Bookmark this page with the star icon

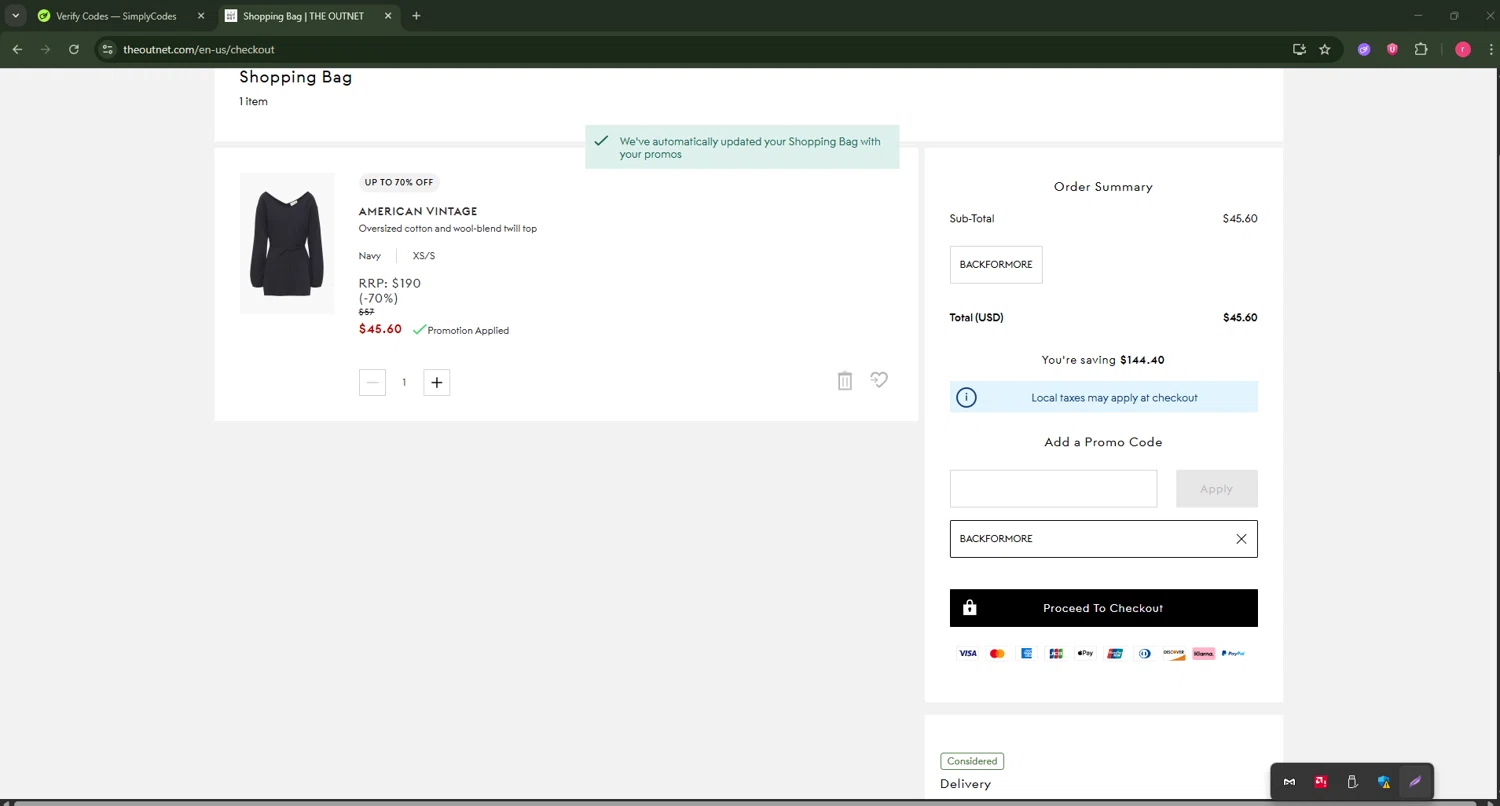point(1325,49)
